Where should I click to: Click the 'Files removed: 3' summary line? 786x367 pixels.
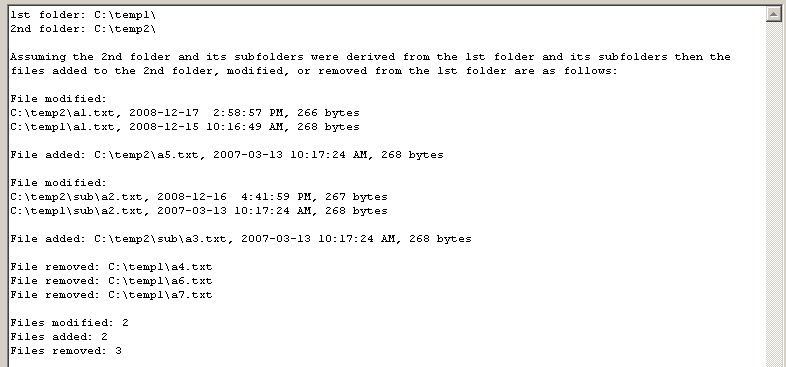point(66,351)
